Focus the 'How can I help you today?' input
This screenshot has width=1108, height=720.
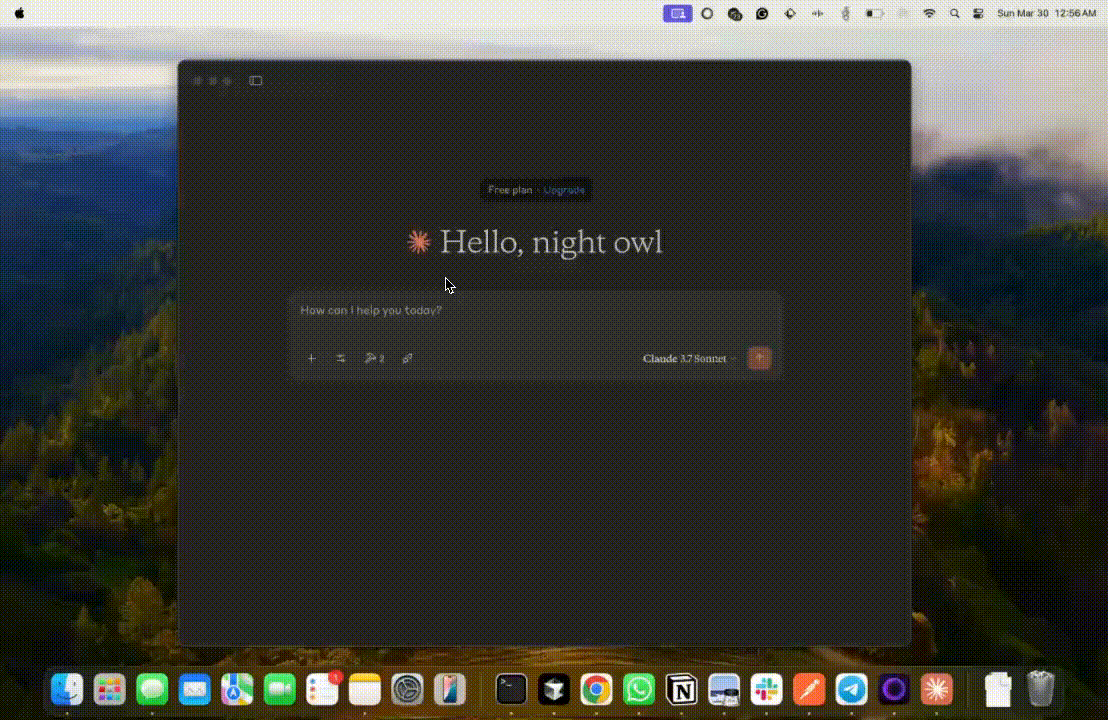[x=536, y=310]
